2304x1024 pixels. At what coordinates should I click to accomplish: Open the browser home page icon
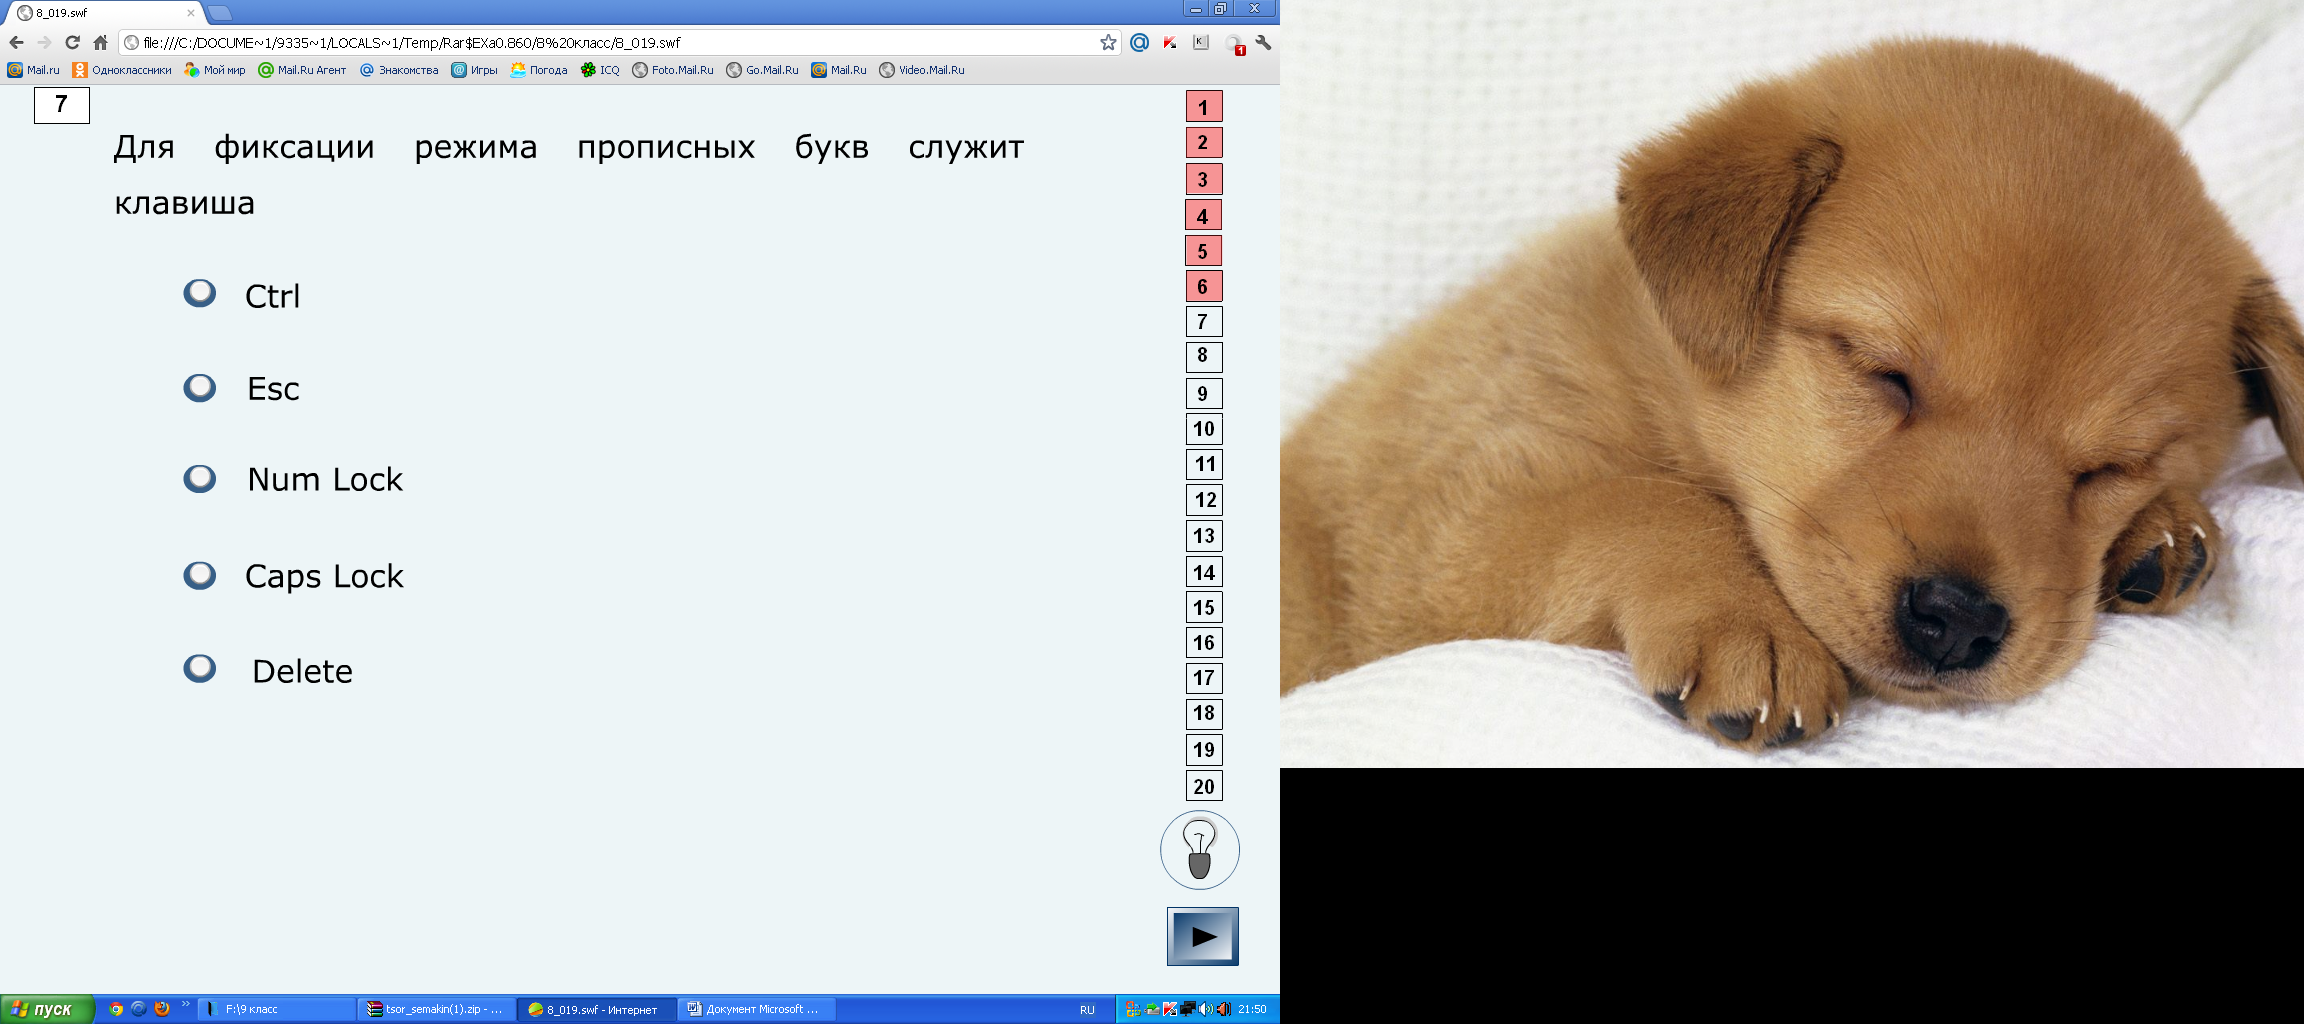point(100,43)
